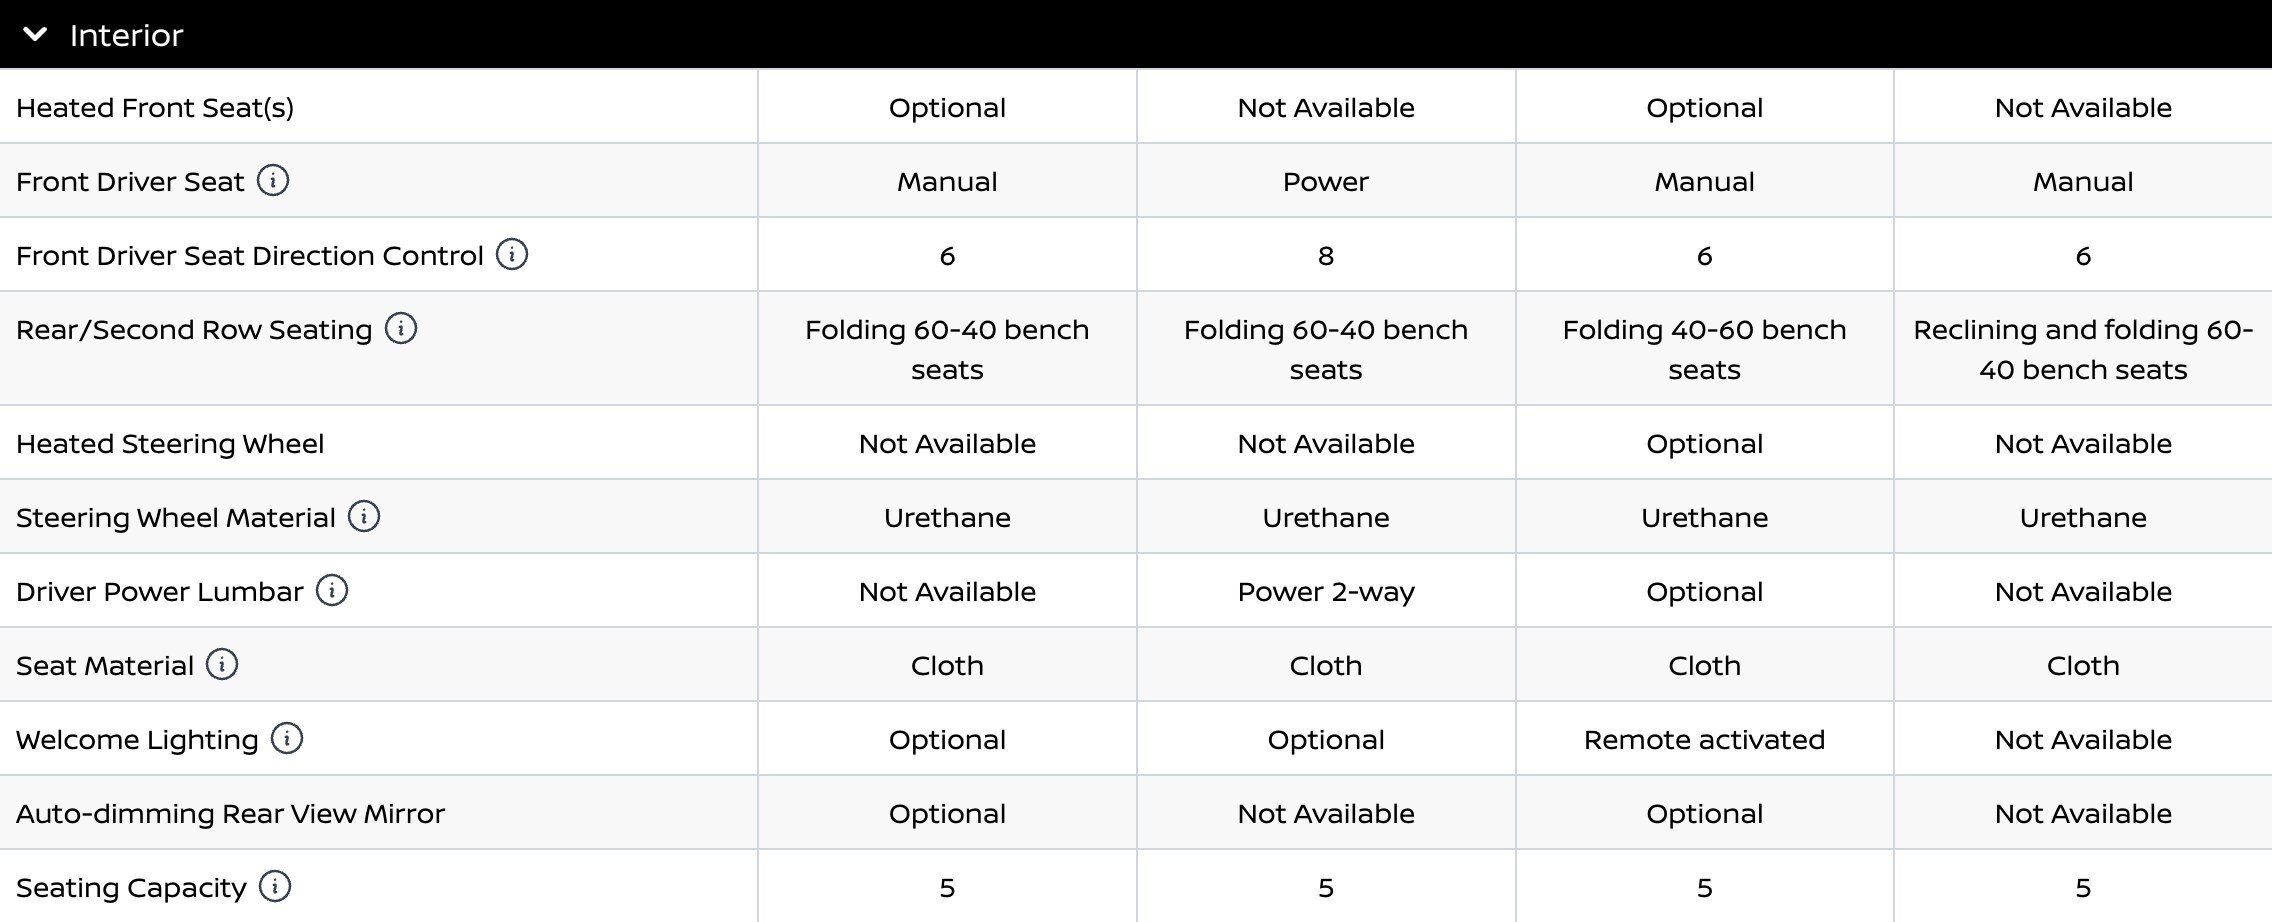Click the 'Power' Front Driver Seat value
This screenshot has width=2272, height=922.
coord(1326,182)
